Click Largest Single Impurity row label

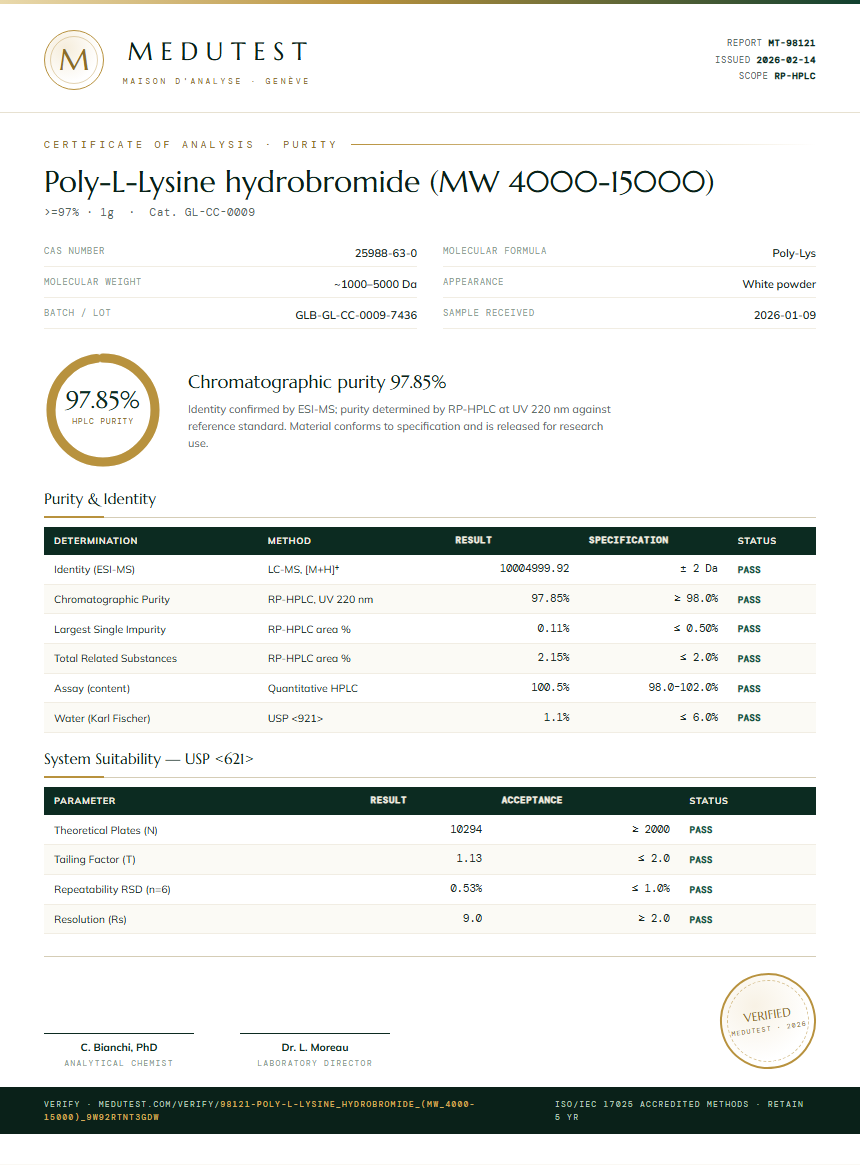point(110,629)
